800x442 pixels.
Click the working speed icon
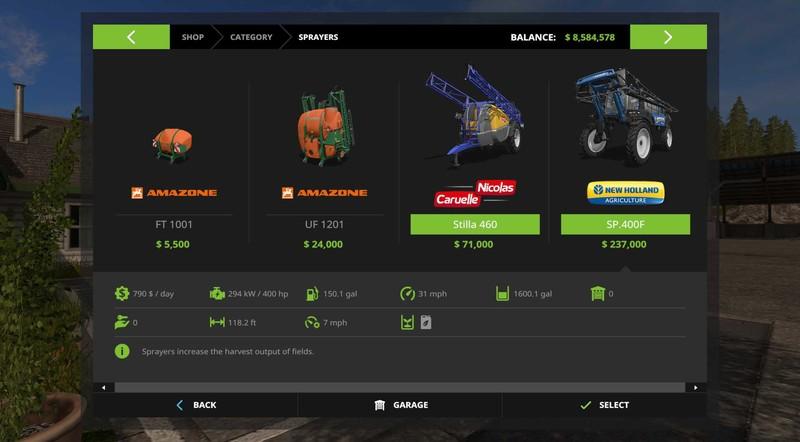pos(312,323)
